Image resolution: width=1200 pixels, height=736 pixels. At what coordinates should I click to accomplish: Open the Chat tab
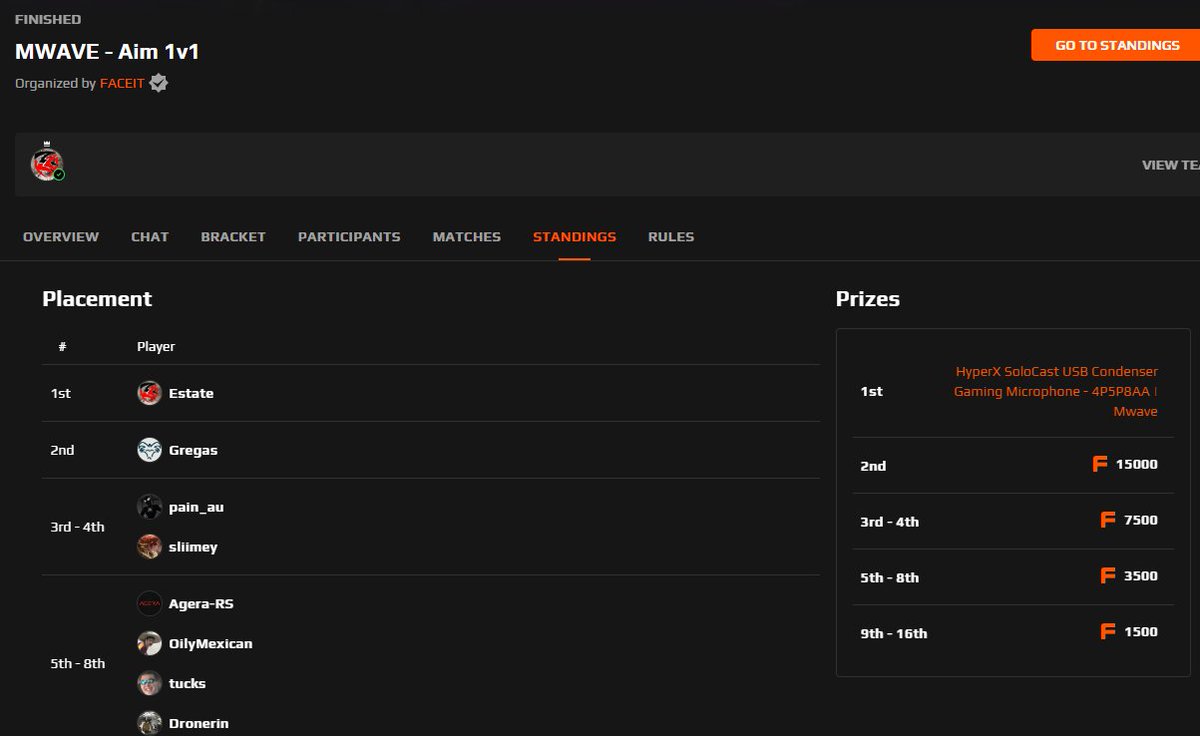150,237
